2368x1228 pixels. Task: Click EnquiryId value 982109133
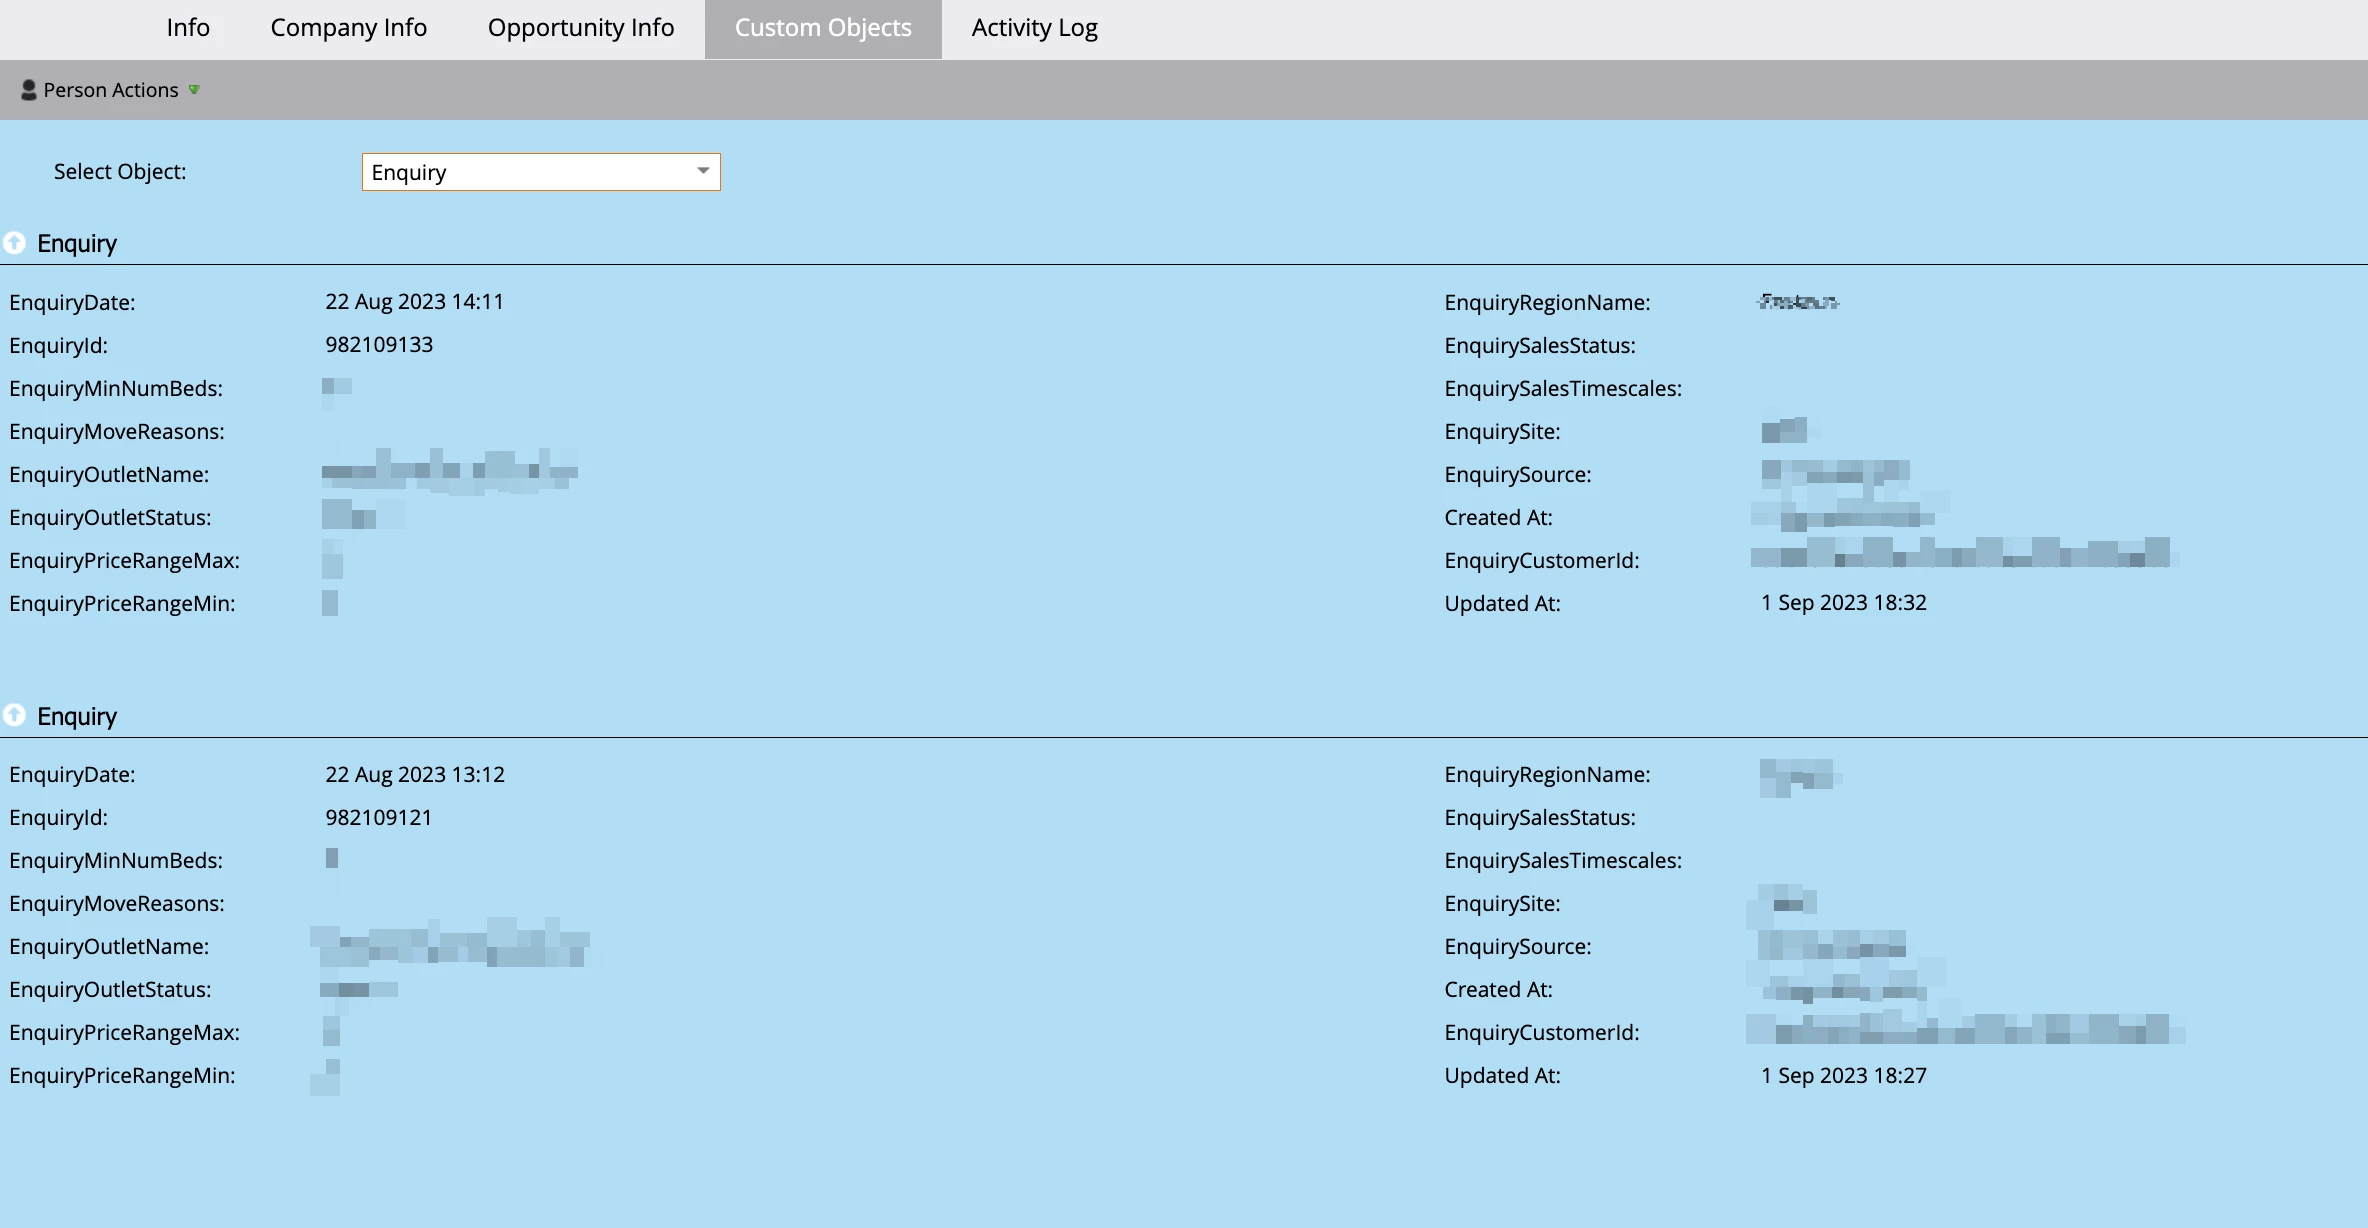coord(379,344)
